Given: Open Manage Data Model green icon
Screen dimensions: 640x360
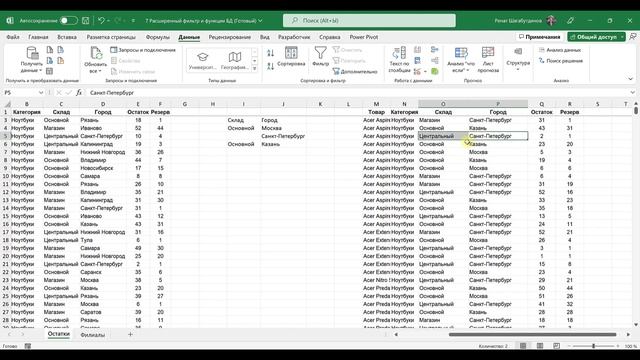Looking at the screenshot, I should tap(434, 71).
